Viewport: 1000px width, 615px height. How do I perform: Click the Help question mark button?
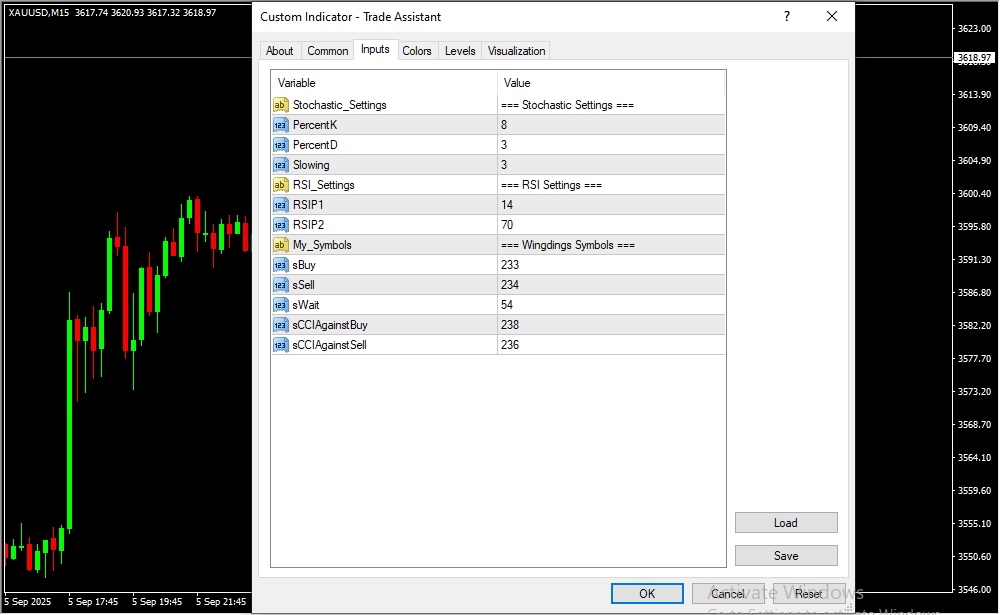(x=787, y=17)
